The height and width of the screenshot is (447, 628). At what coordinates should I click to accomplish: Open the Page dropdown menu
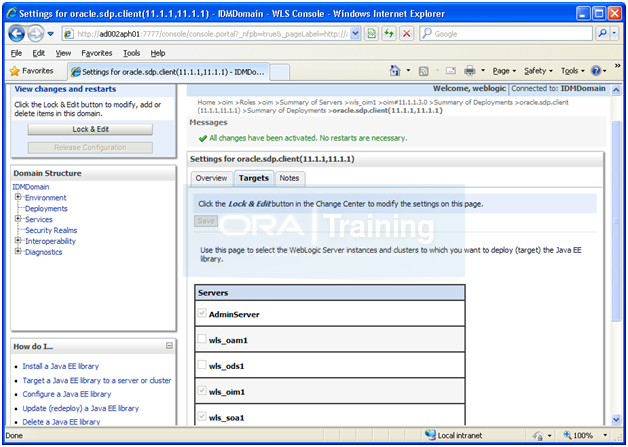504,71
